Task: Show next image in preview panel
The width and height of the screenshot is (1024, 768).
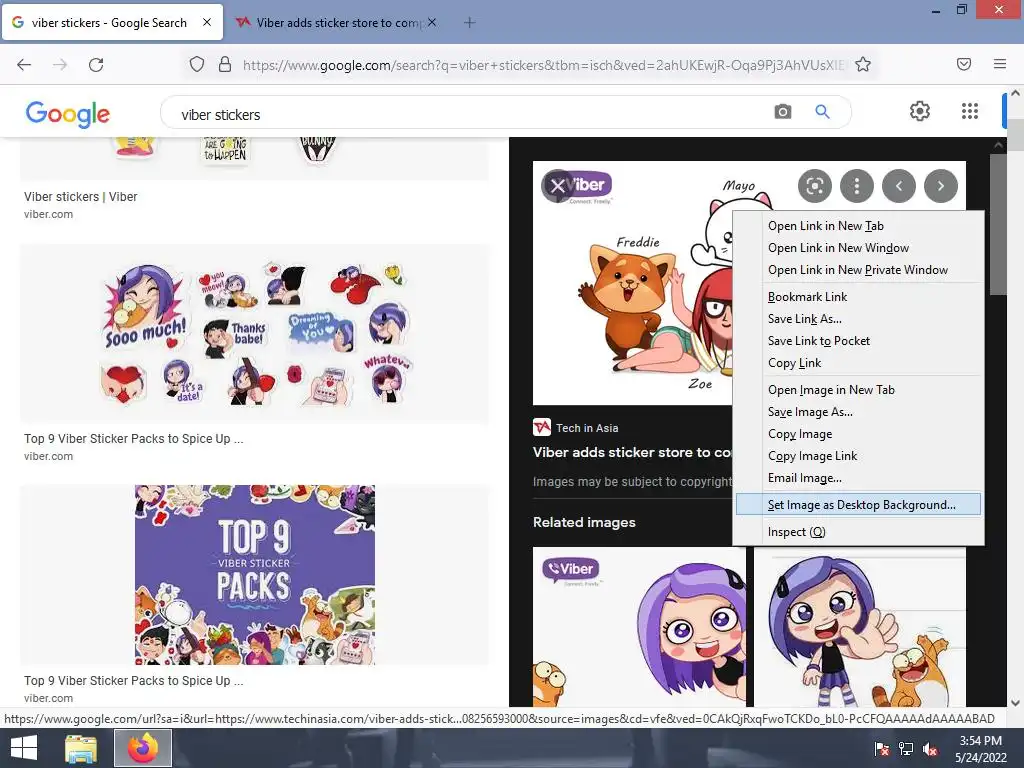Action: (x=940, y=186)
